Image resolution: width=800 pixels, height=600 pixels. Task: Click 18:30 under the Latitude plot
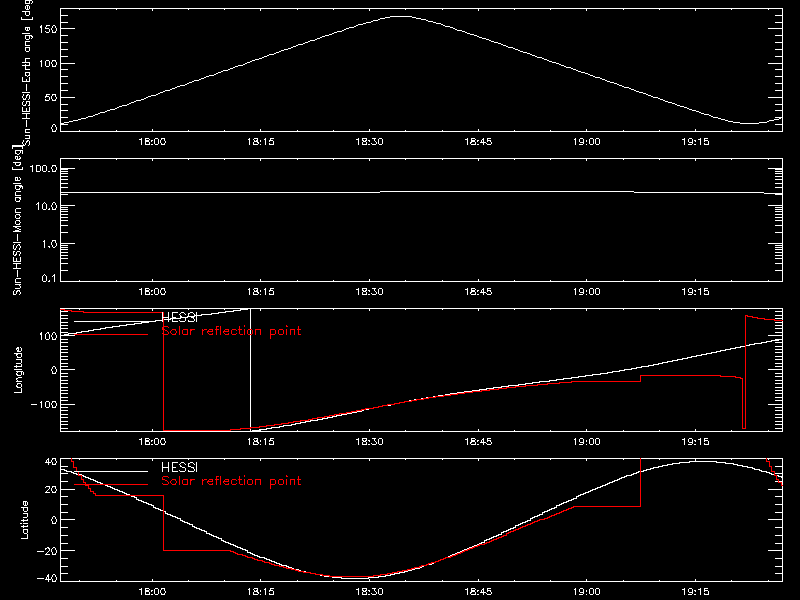click(x=369, y=592)
